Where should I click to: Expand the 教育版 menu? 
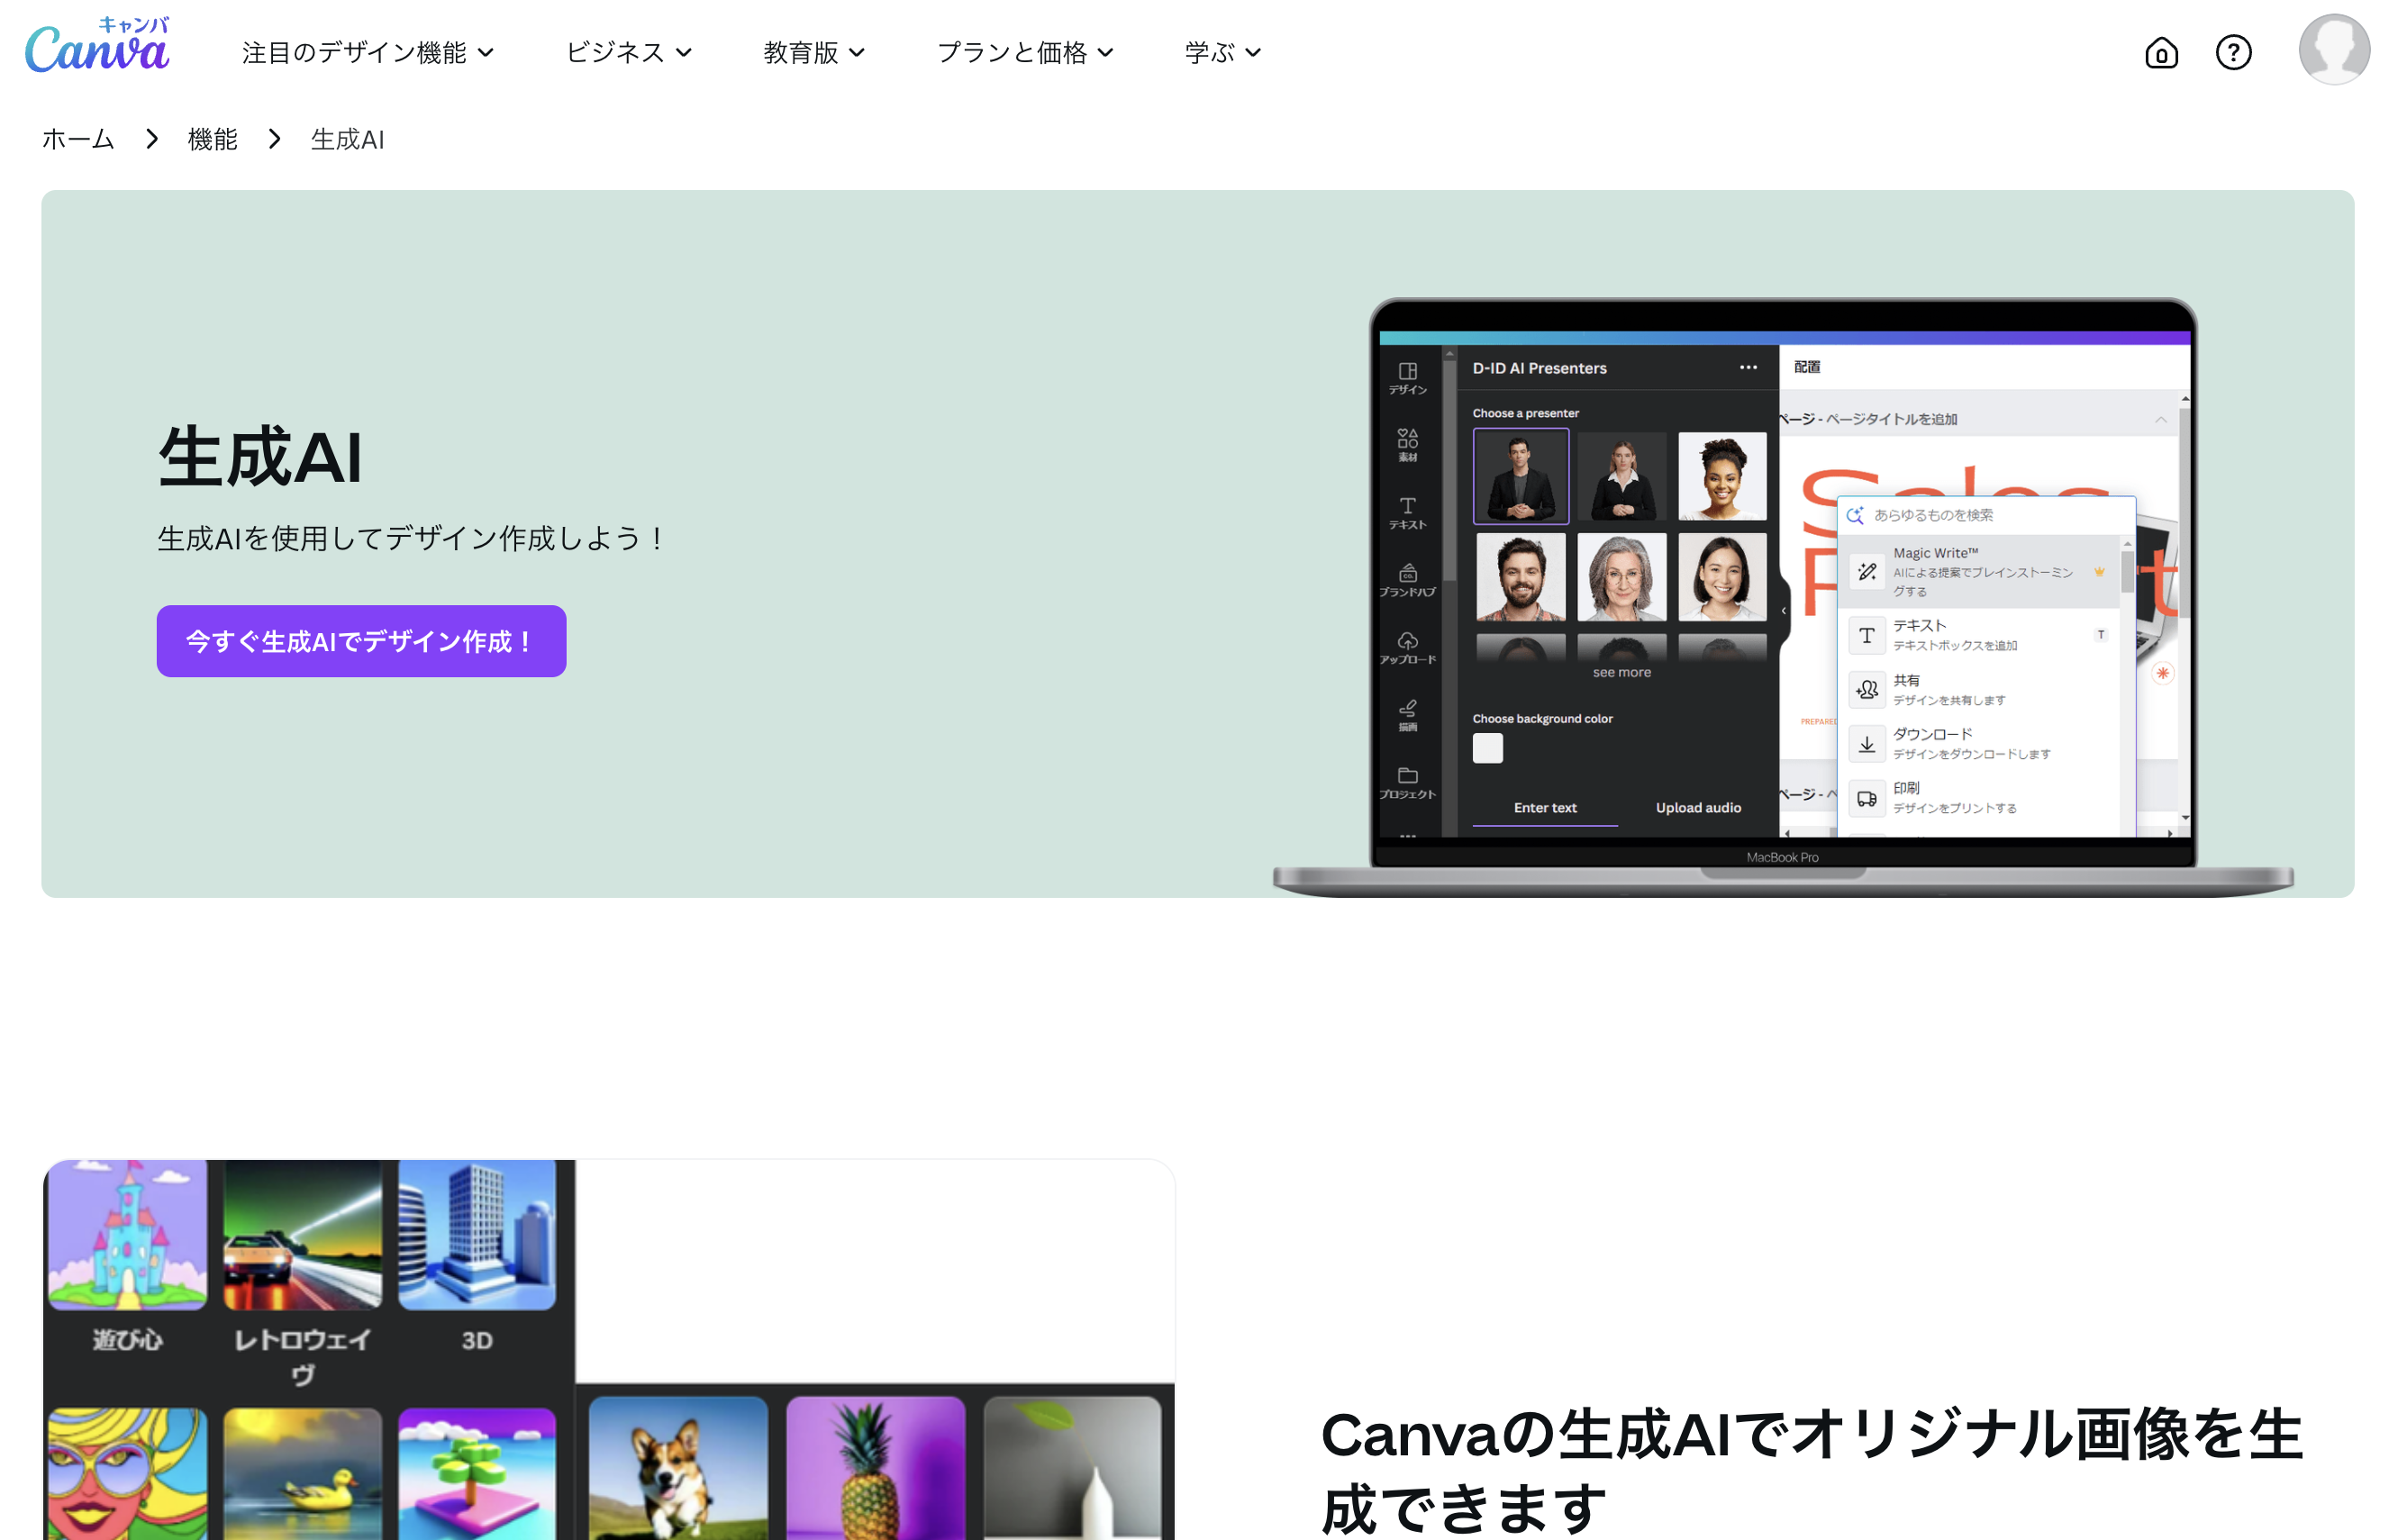click(813, 52)
